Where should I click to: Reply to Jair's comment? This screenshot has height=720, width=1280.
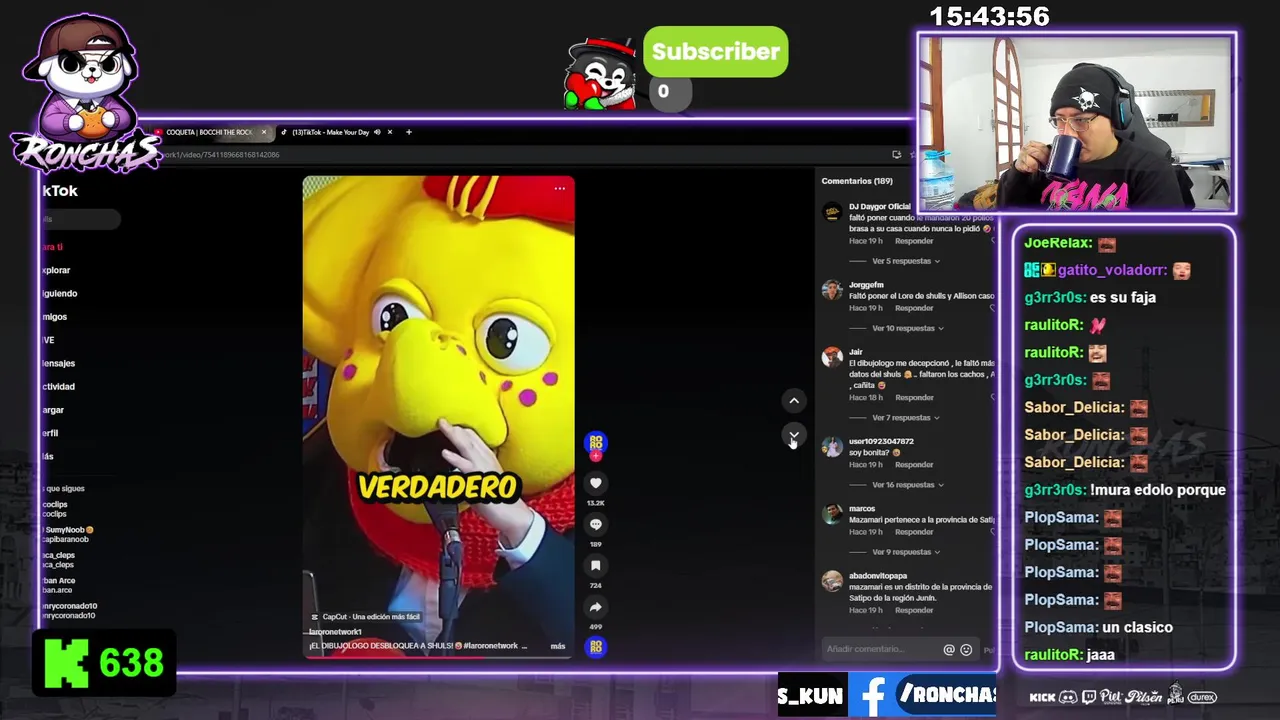click(x=914, y=397)
